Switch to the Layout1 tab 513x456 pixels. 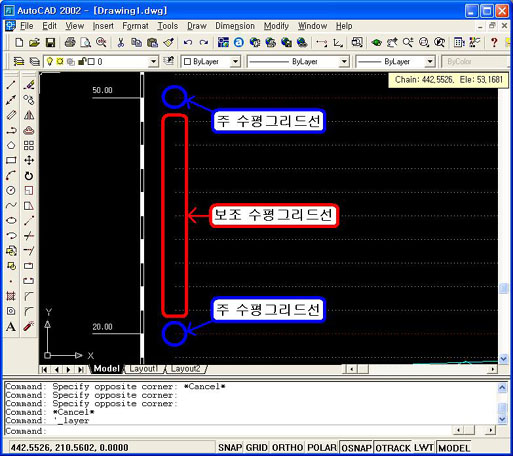(144, 369)
